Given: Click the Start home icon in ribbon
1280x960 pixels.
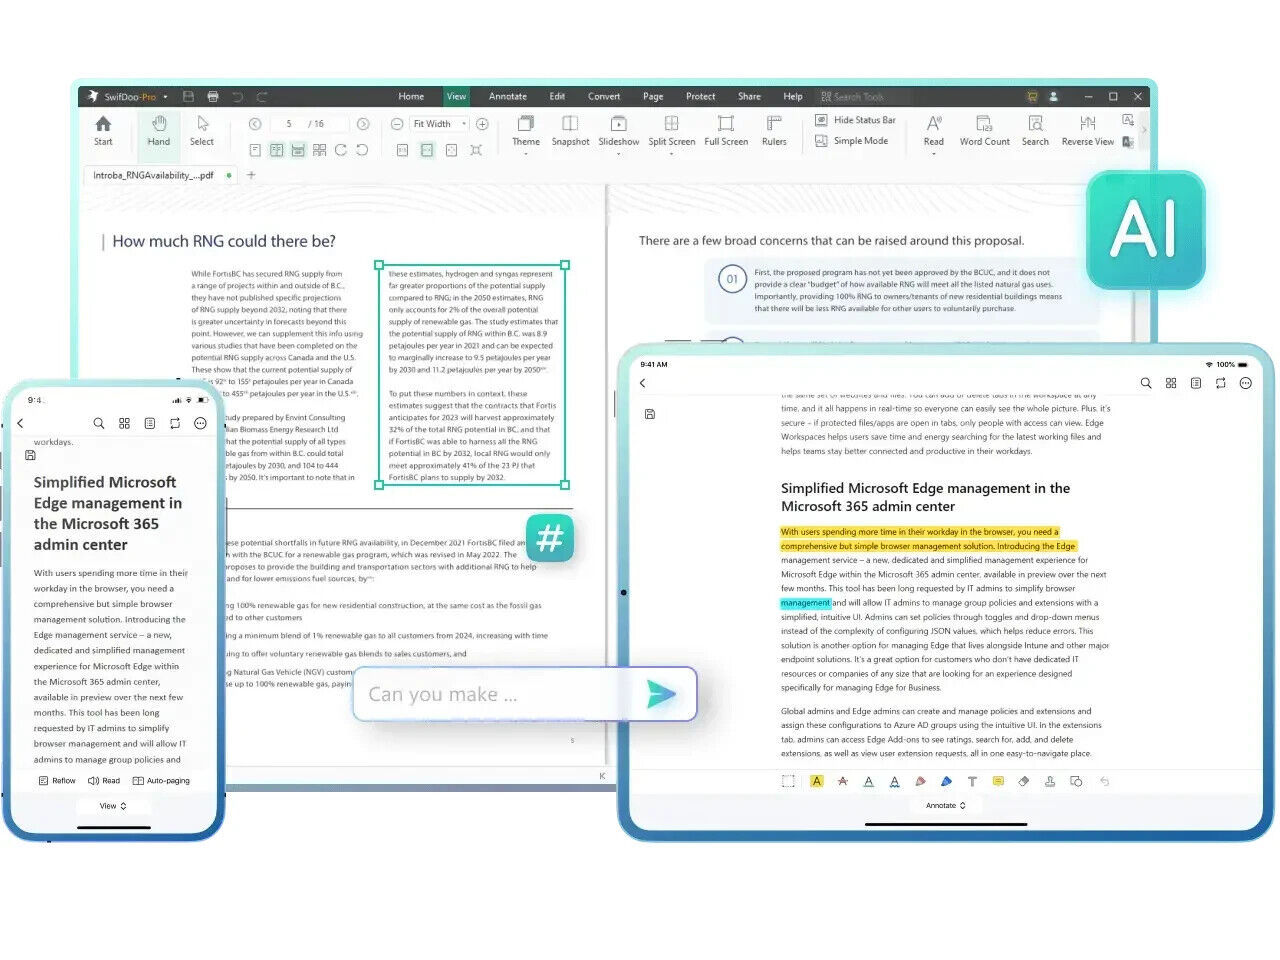Looking at the screenshot, I should [103, 130].
